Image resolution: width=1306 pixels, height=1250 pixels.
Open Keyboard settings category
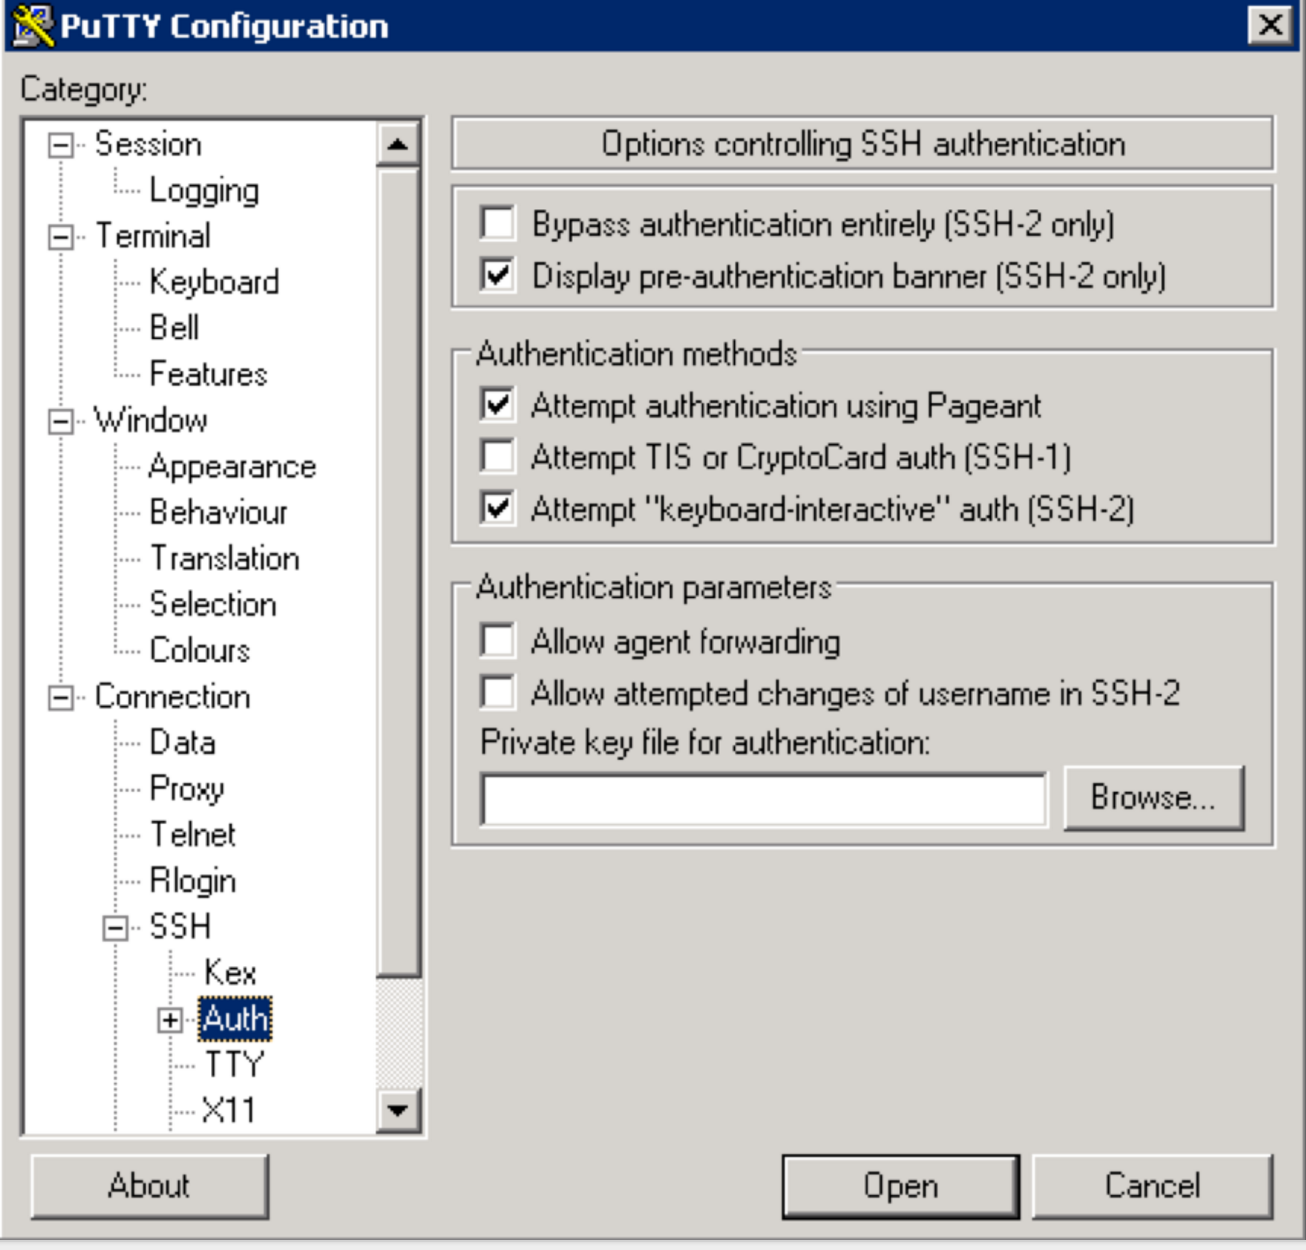214,282
